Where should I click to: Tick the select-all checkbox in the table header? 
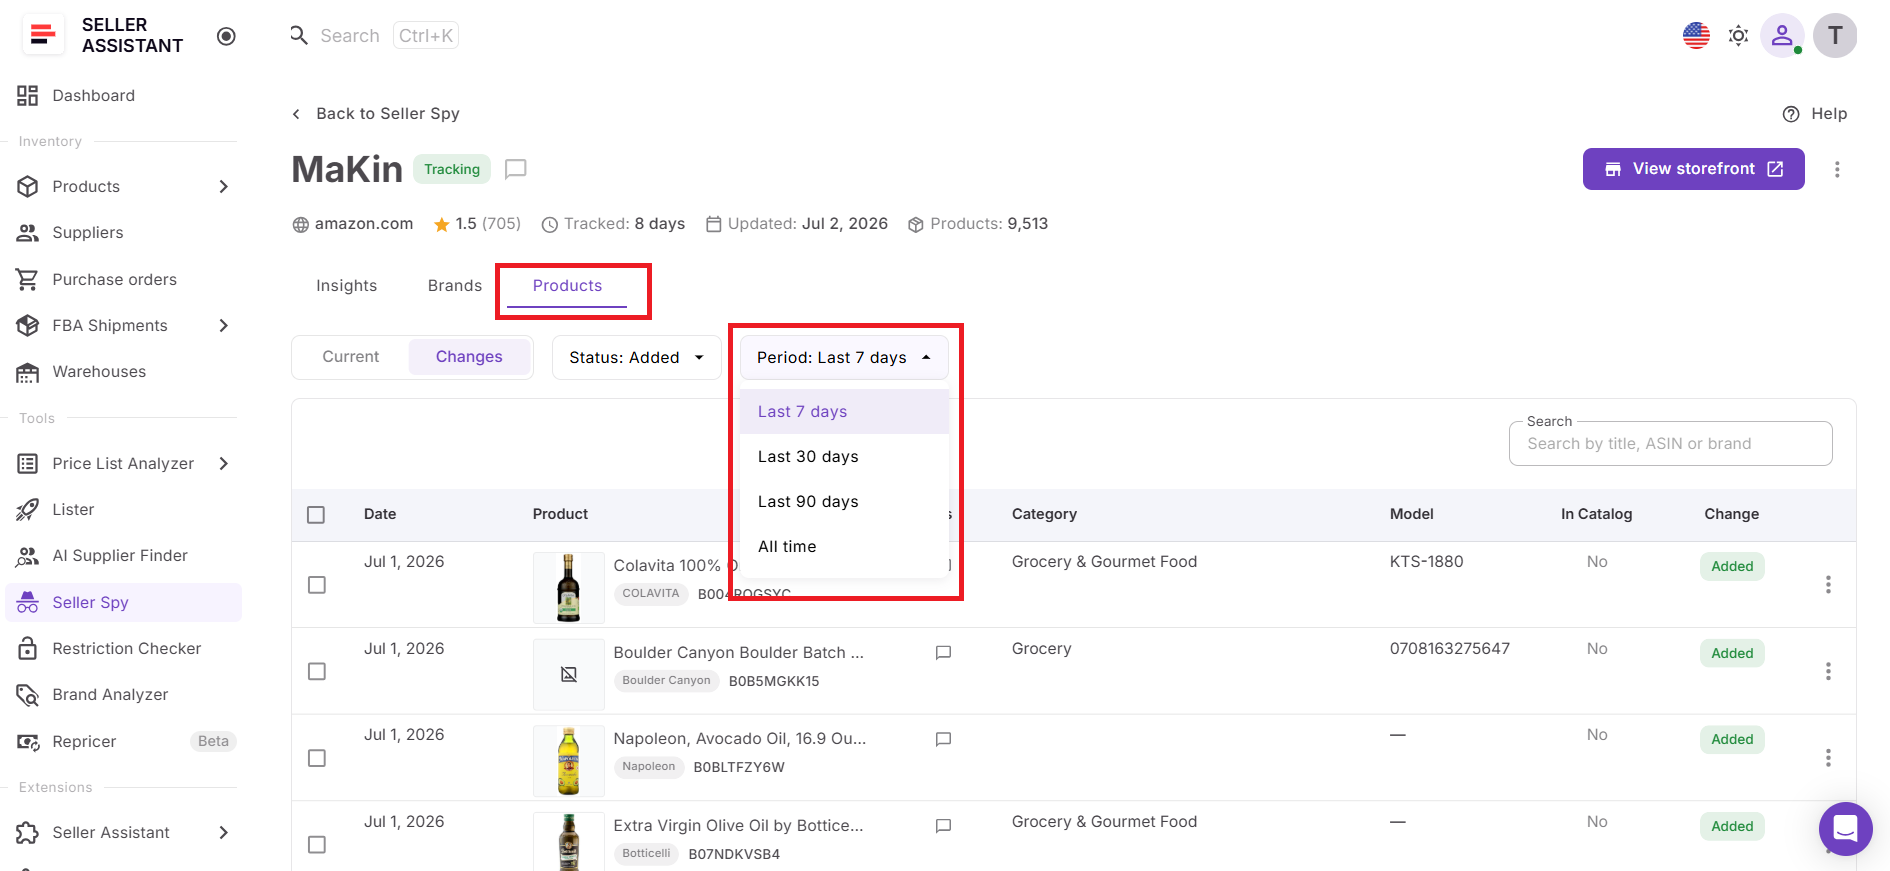(316, 515)
